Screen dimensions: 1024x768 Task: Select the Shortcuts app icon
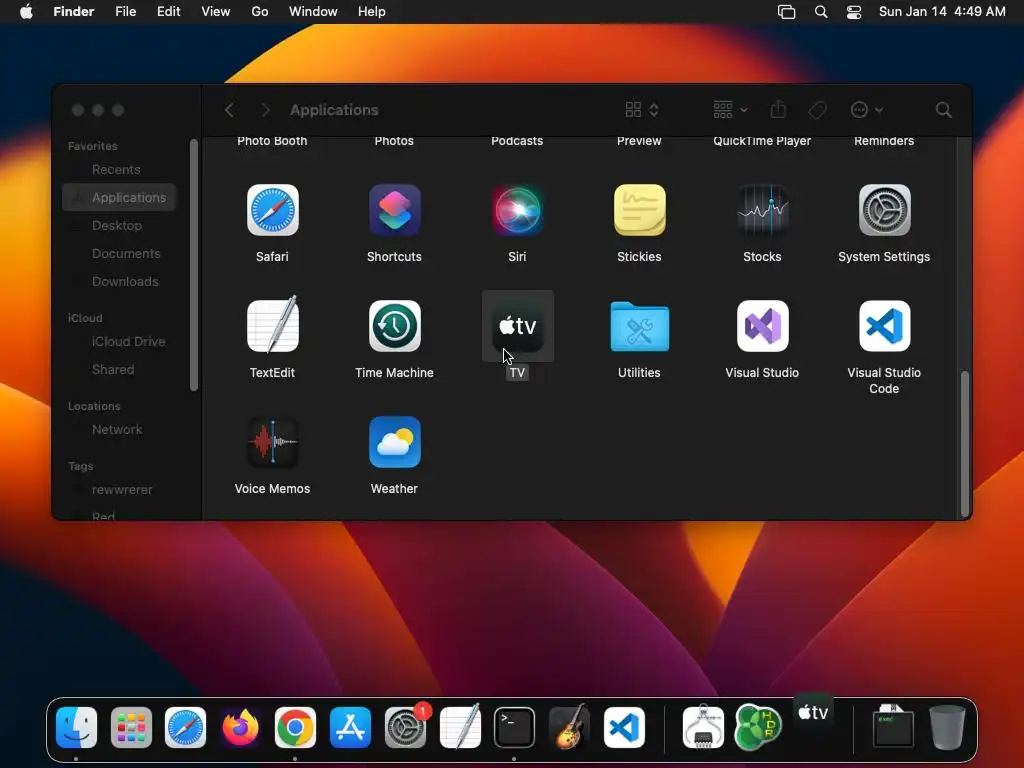394,210
